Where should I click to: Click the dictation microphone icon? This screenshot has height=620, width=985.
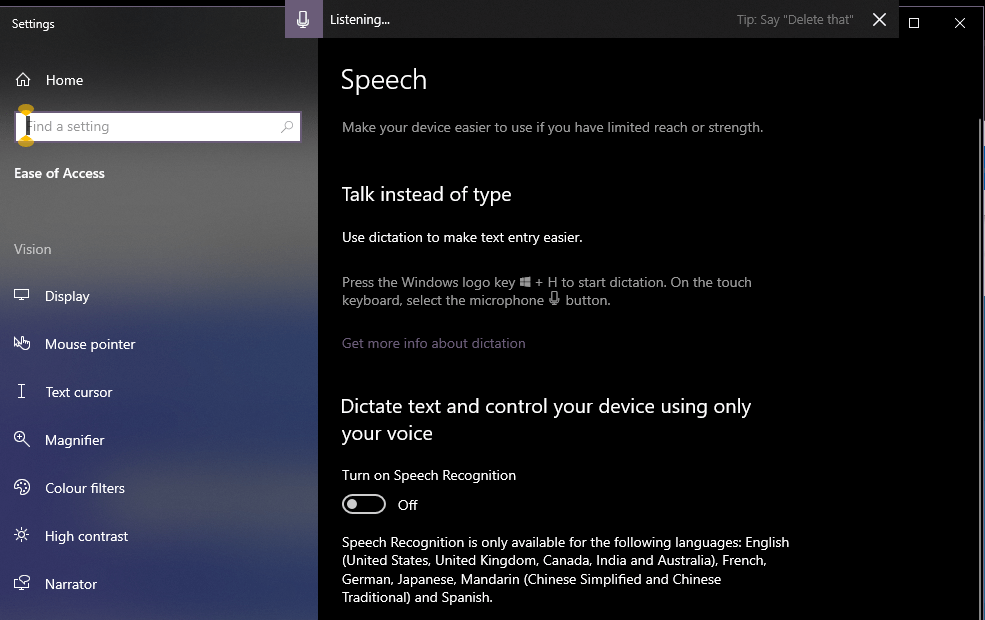click(303, 19)
